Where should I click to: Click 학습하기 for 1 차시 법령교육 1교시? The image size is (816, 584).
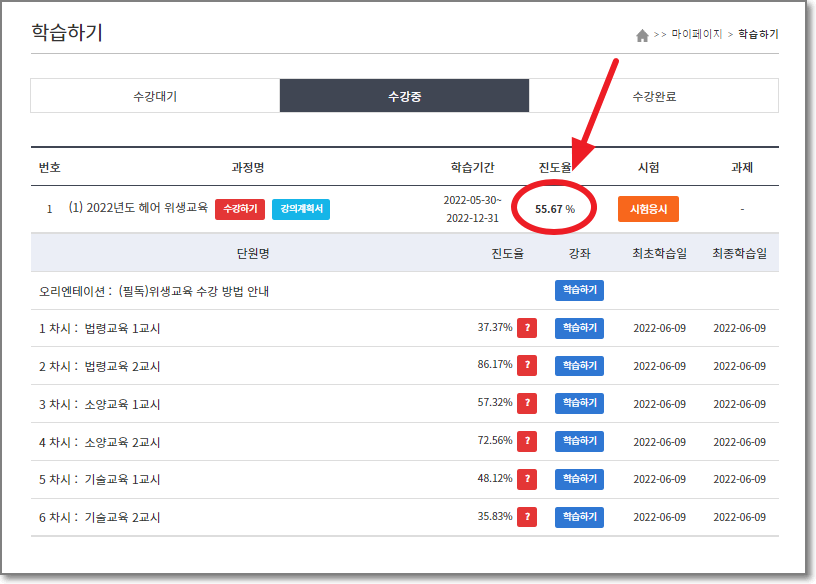point(579,328)
